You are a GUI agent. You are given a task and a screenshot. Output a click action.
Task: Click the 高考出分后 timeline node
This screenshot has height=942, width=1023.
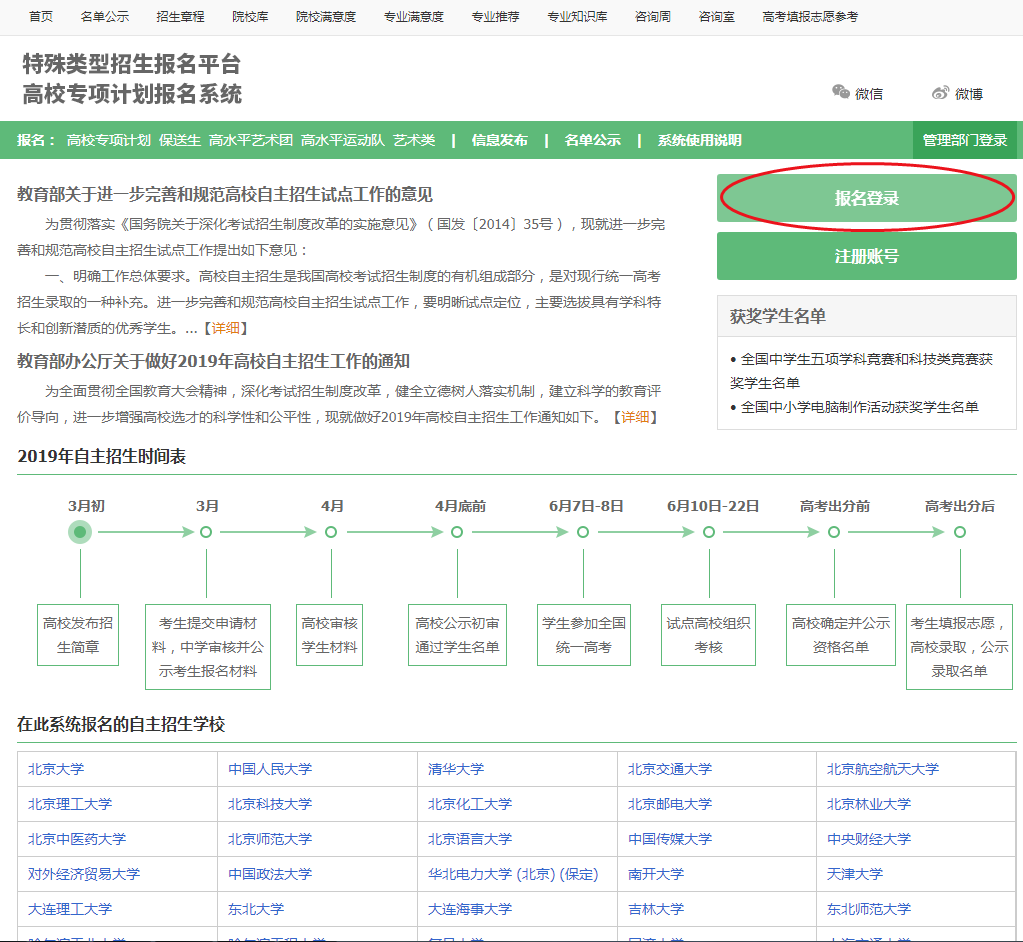[960, 532]
